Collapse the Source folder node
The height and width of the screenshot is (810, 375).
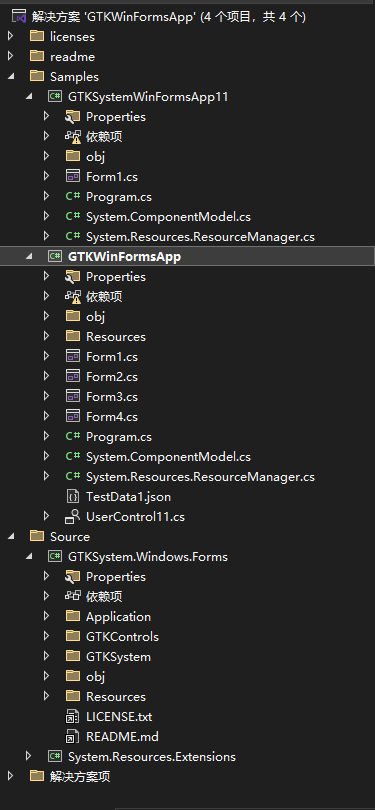(10, 536)
